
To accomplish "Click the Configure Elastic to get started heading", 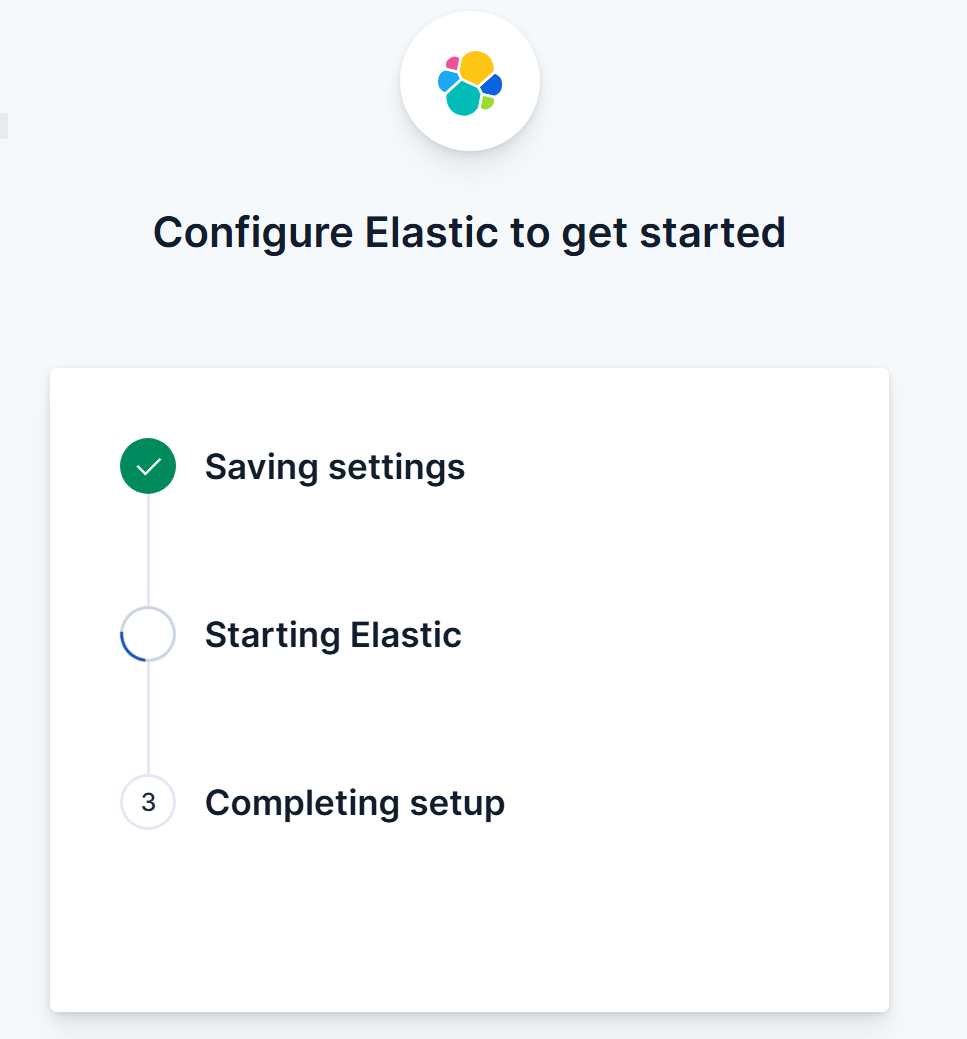I will (x=469, y=233).
